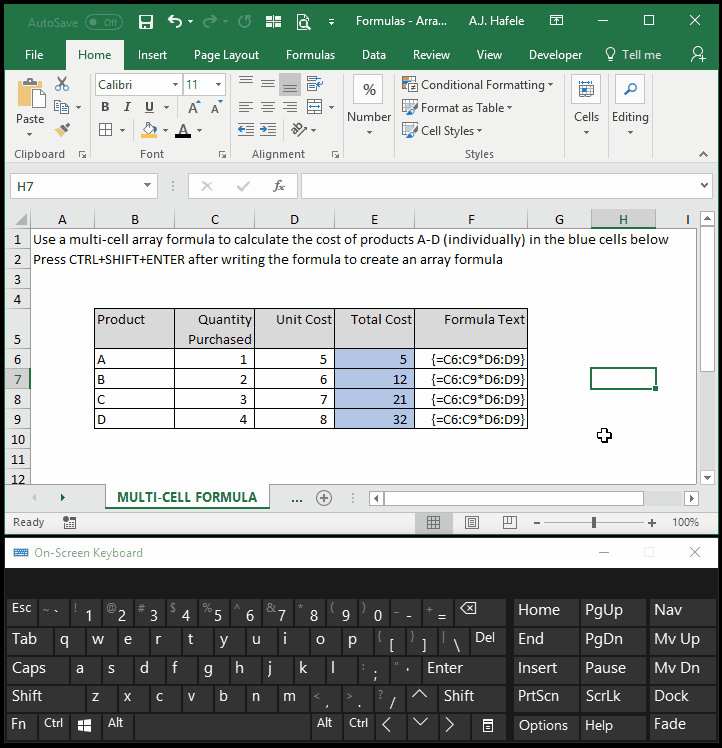
Task: Switch to Page Break Preview
Action: (x=510, y=522)
